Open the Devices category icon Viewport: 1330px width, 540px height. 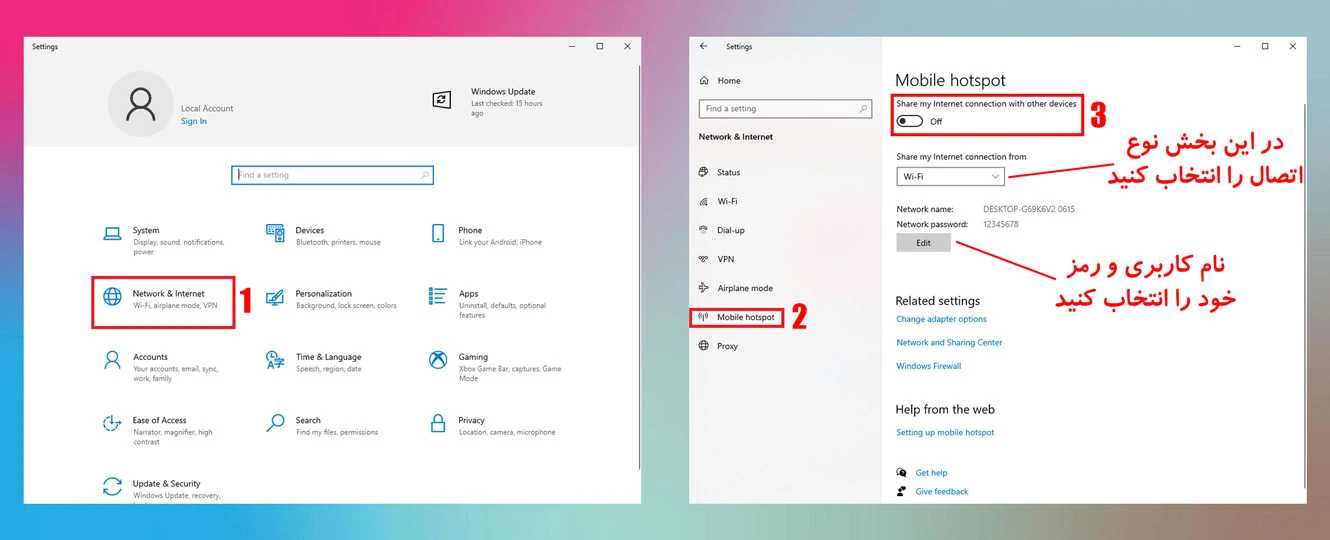(275, 233)
